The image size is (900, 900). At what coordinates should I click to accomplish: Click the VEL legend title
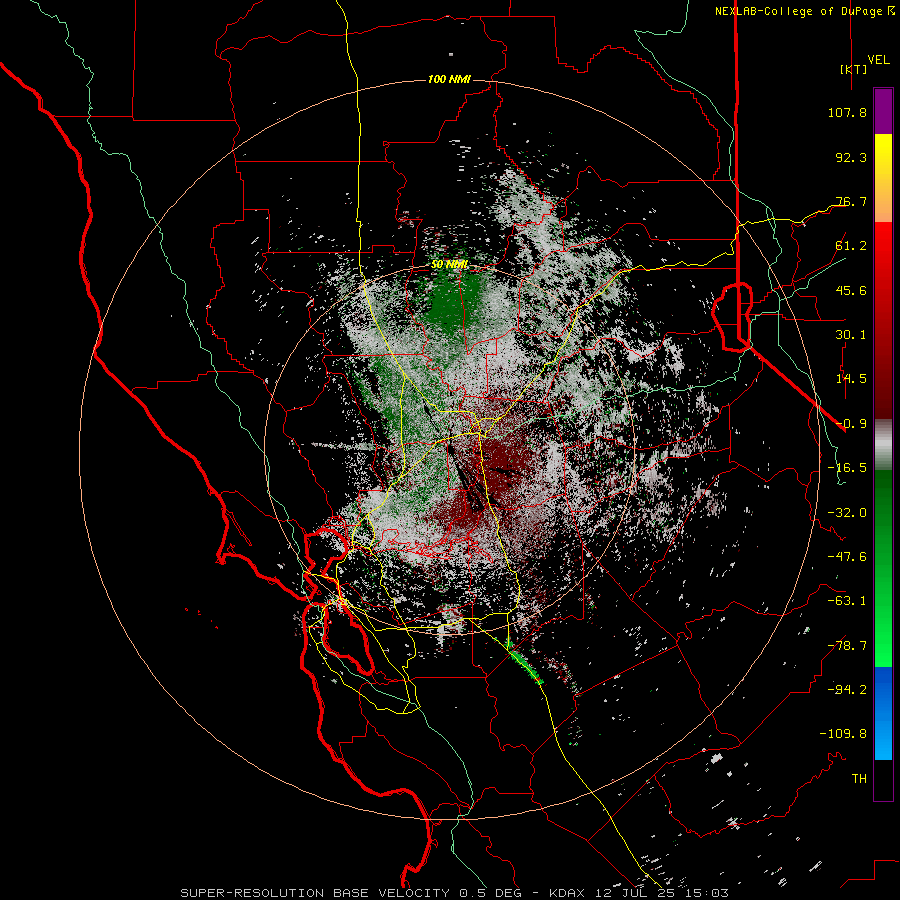tap(878, 59)
